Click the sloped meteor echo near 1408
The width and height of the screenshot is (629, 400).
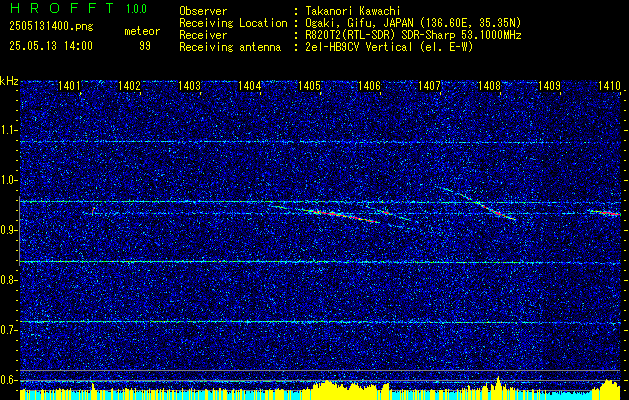[487, 207]
